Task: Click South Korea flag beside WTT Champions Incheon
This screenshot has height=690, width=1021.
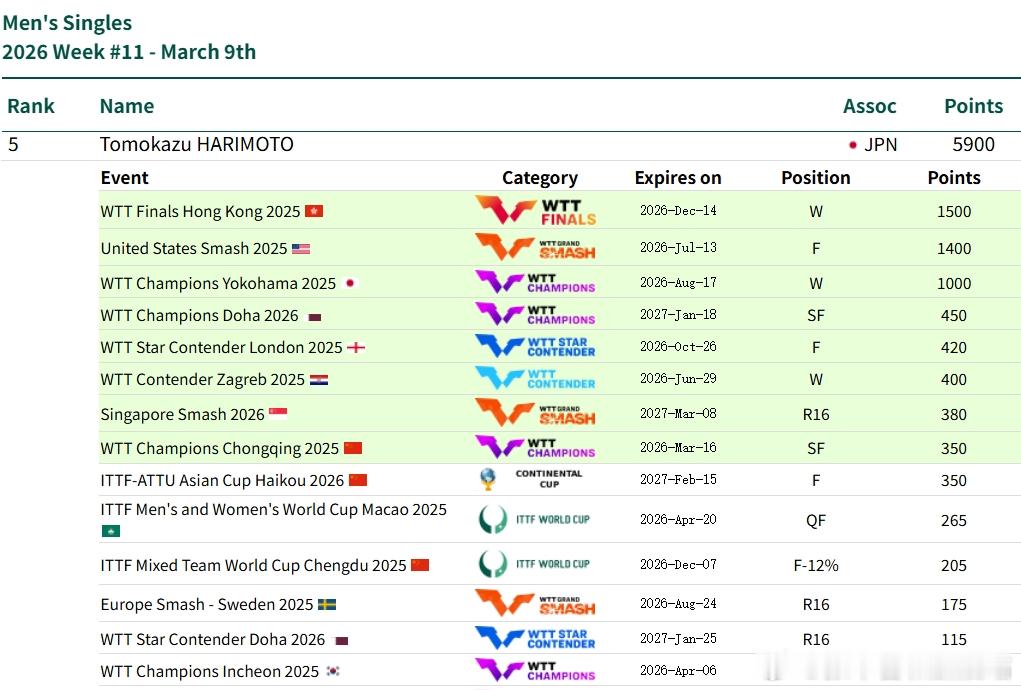Action: pyautogui.click(x=333, y=672)
